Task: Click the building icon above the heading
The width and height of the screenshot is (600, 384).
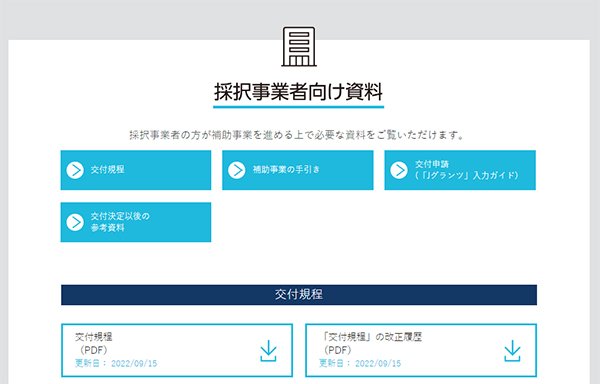Action: pos(299,46)
